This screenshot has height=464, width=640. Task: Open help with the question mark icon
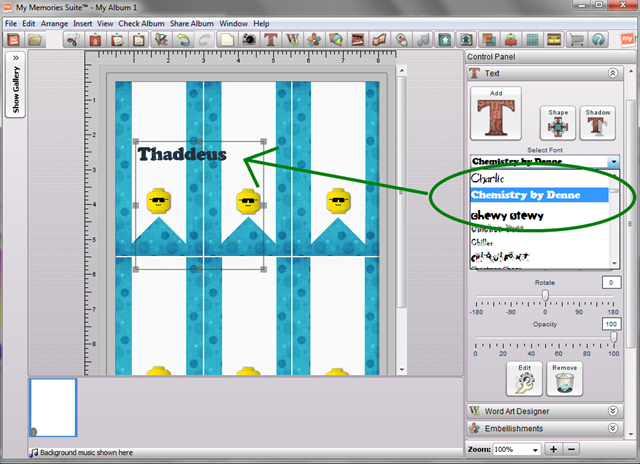point(598,40)
